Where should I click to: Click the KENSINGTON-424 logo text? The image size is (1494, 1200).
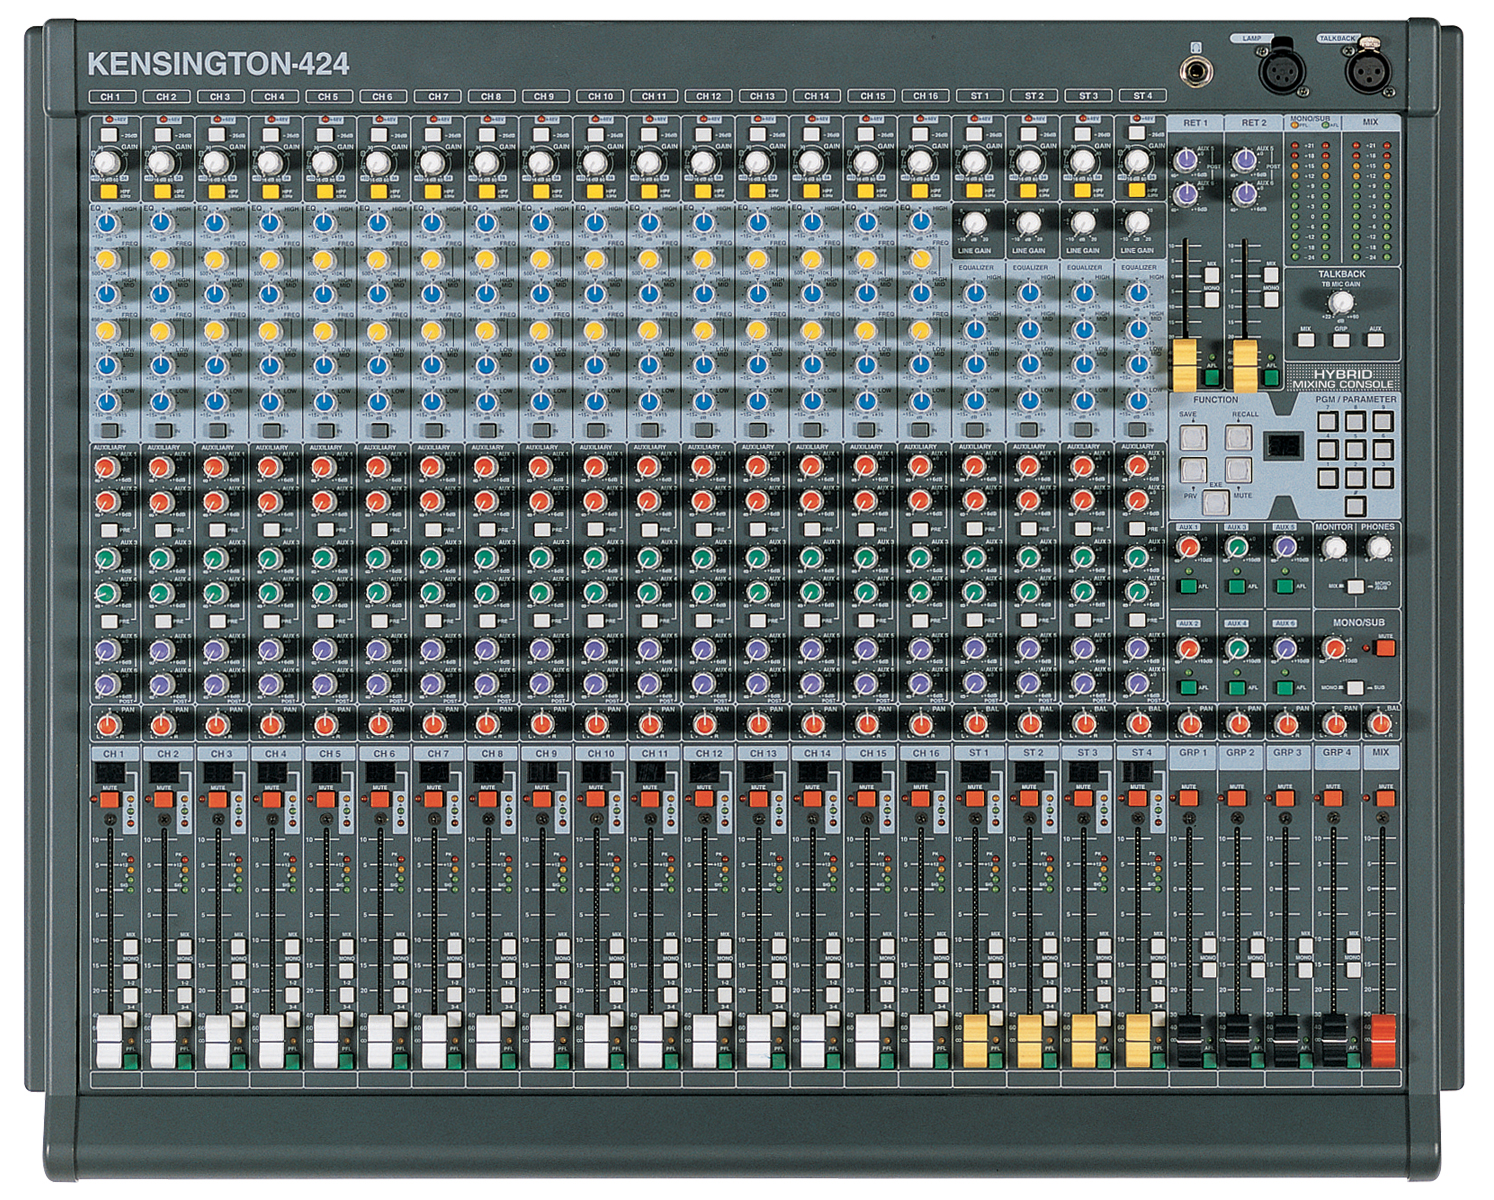pos(218,64)
